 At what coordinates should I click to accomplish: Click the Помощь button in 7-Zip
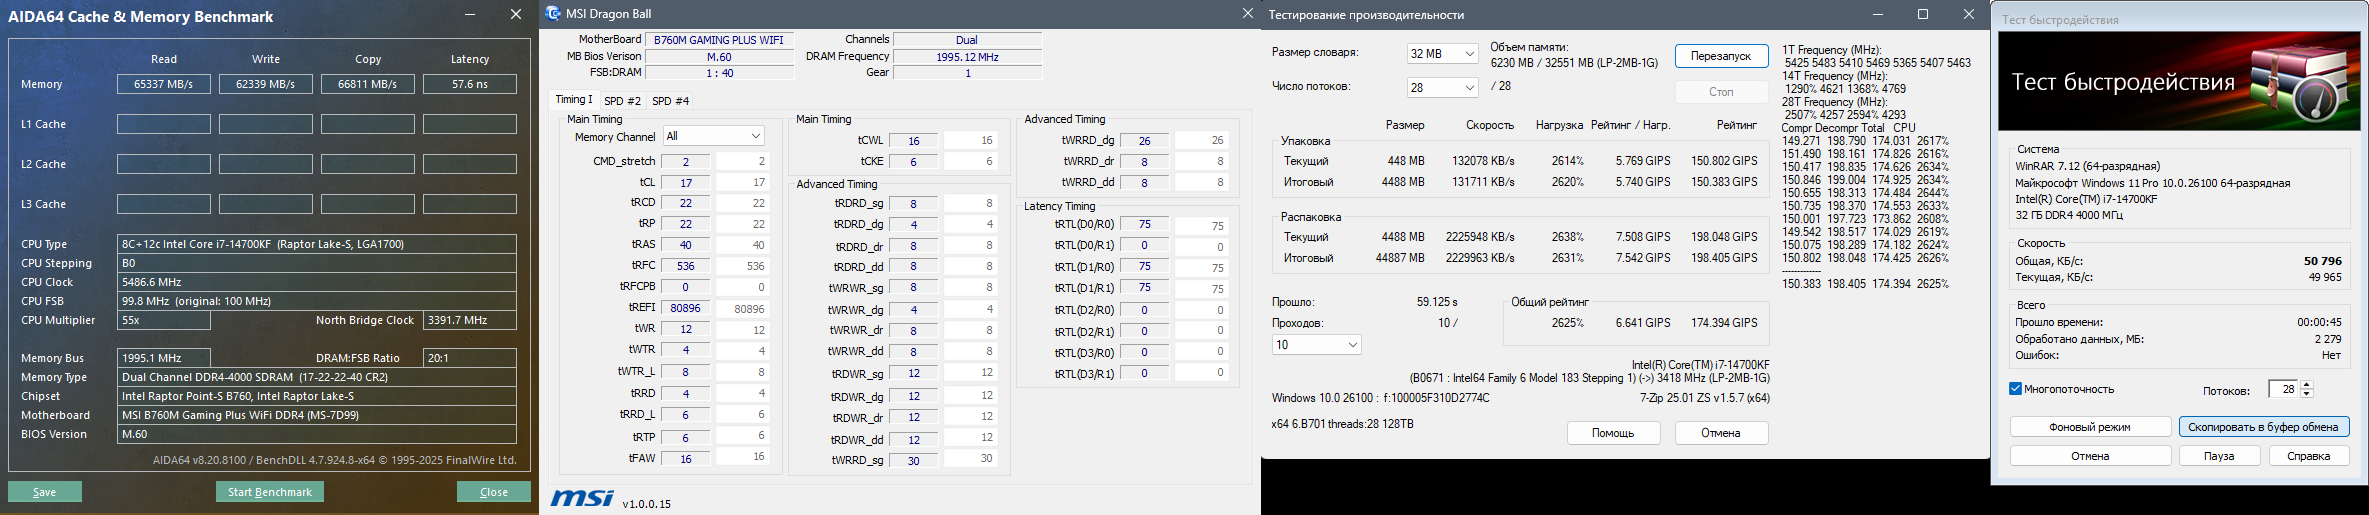1613,433
